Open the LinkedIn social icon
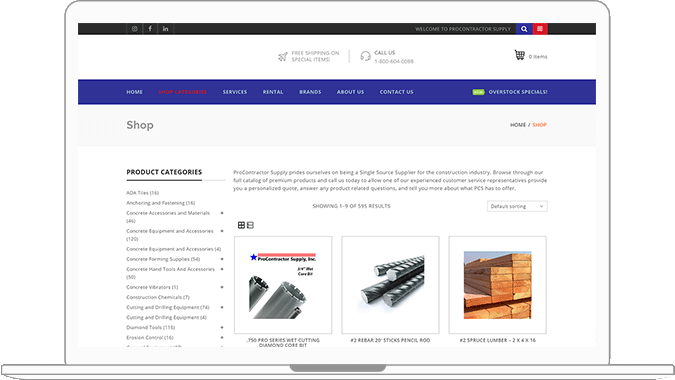The width and height of the screenshot is (675, 380). (166, 29)
